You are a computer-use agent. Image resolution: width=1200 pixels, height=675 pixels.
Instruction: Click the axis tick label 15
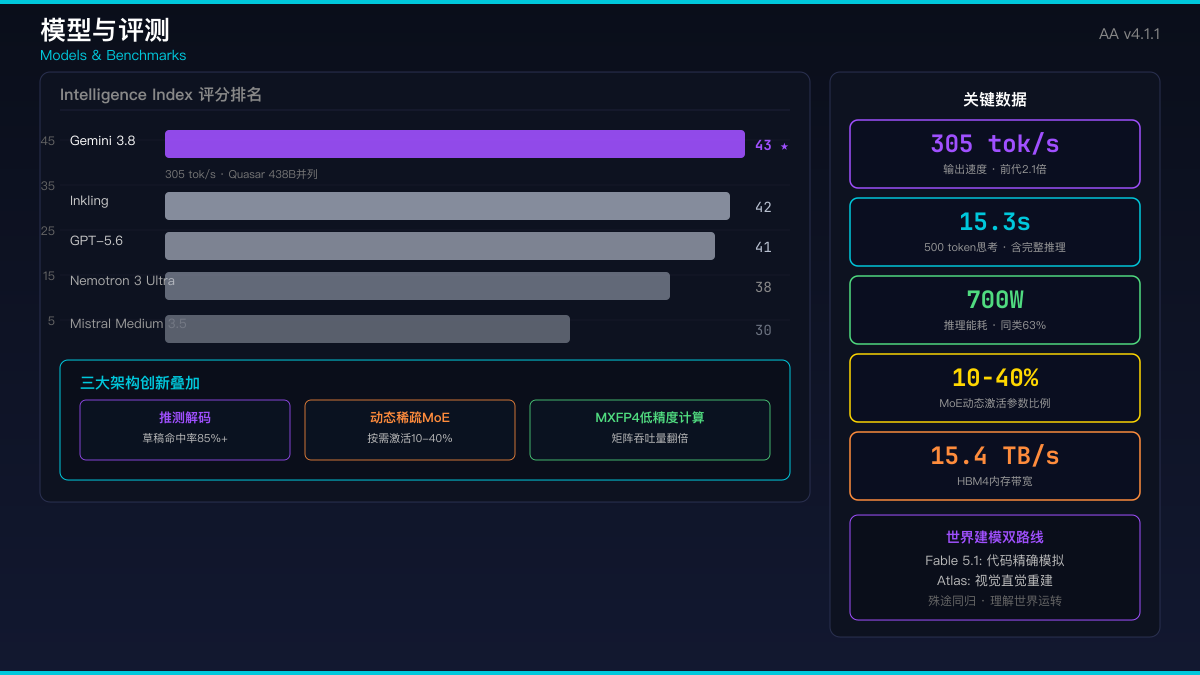pos(49,276)
